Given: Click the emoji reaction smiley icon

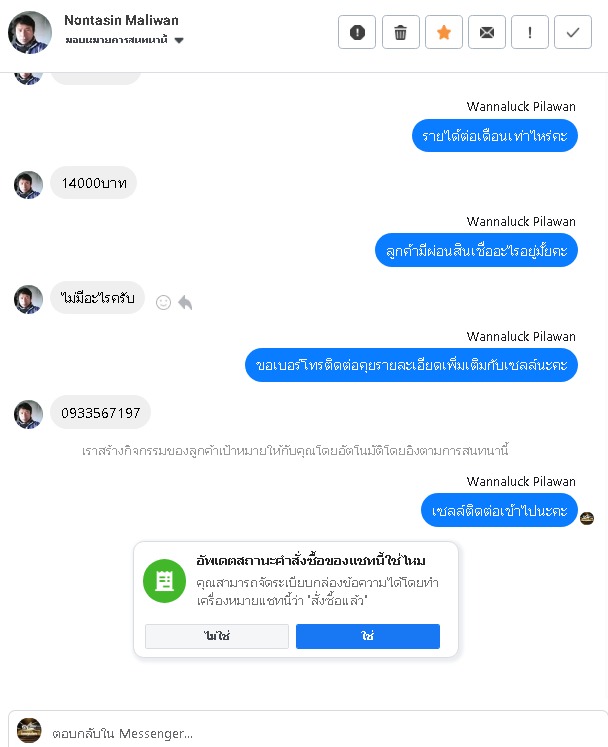Looking at the screenshot, I should [163, 303].
